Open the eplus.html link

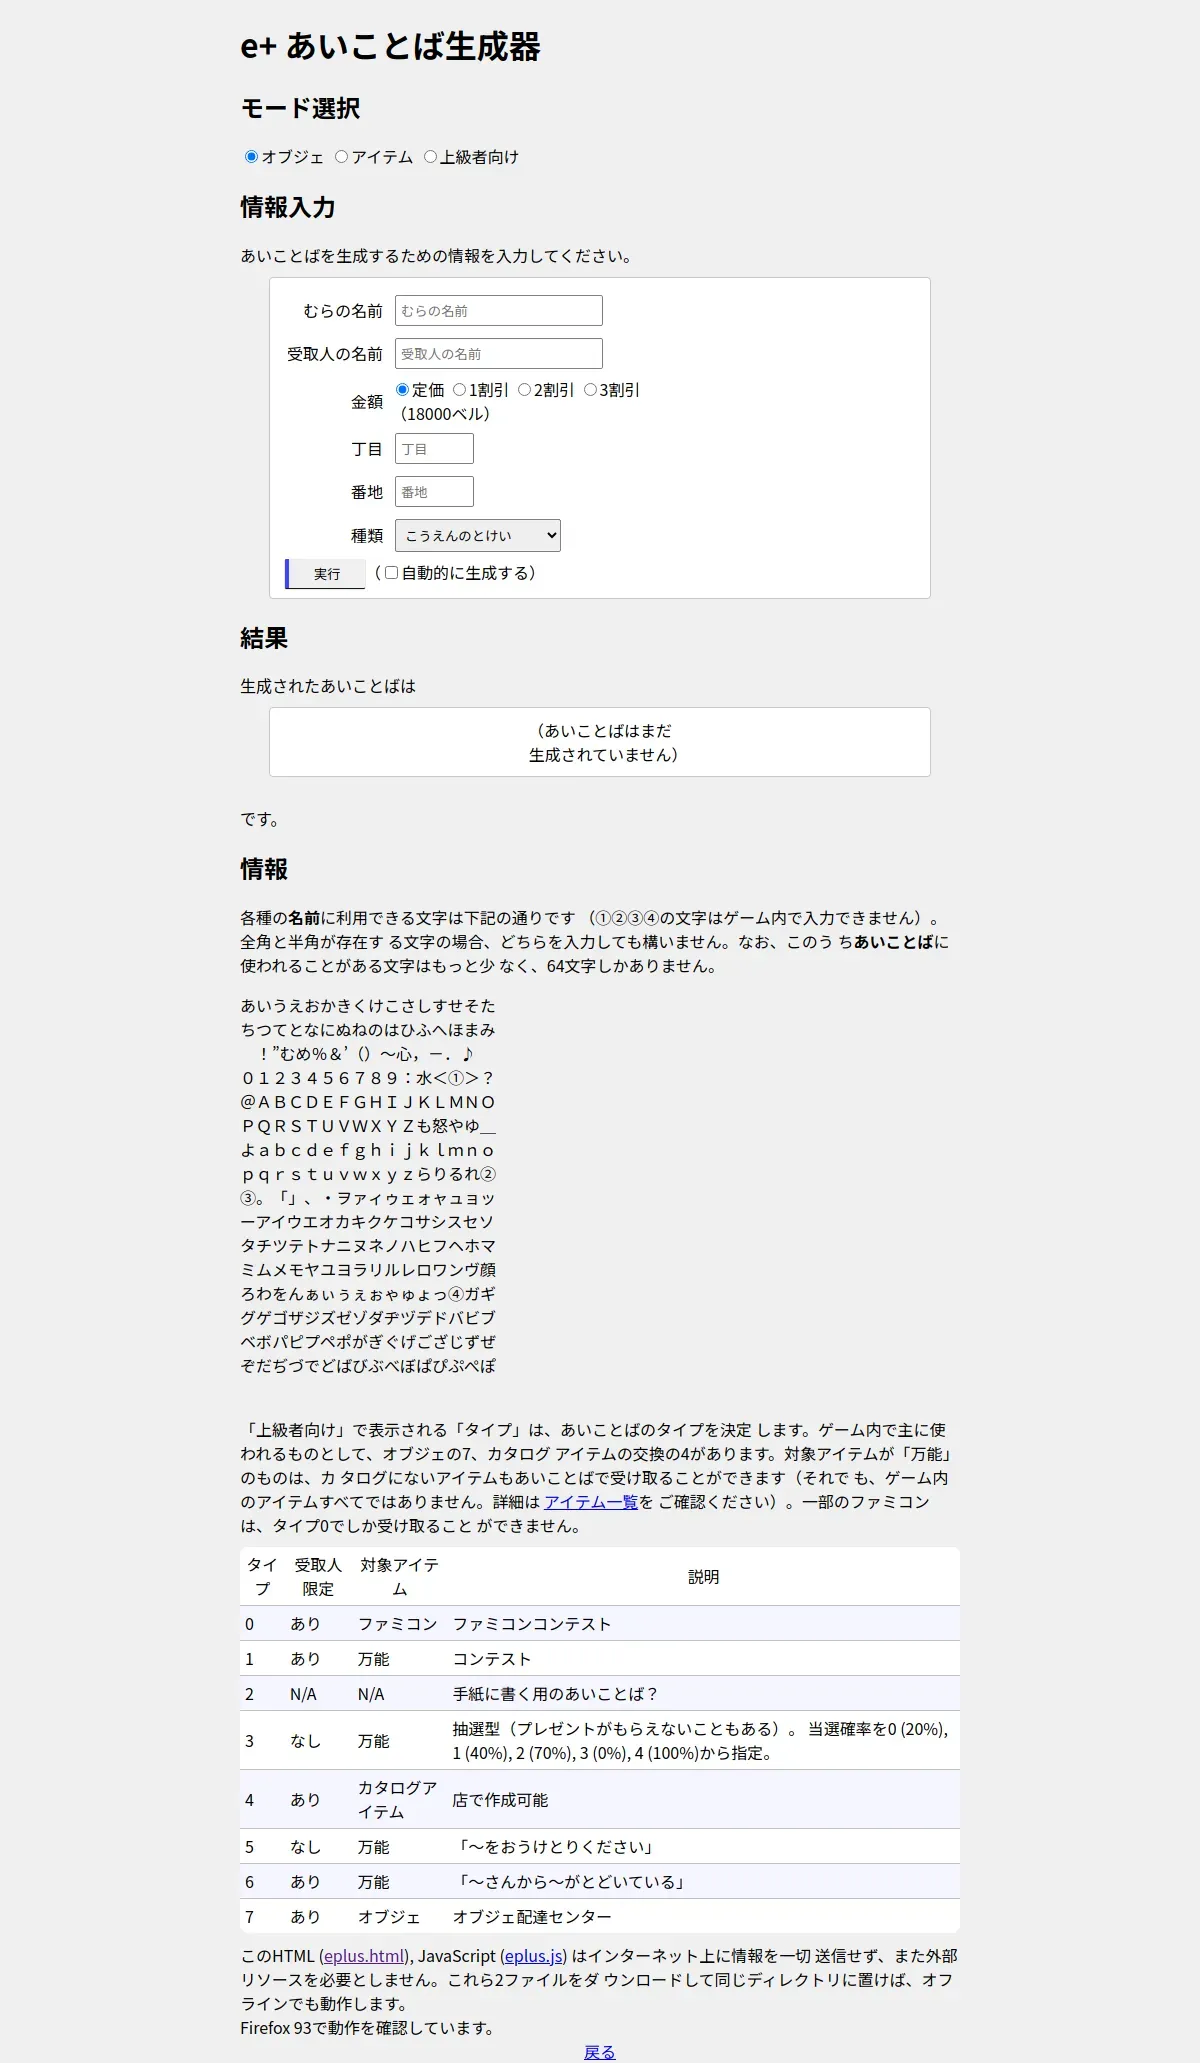365,1956
